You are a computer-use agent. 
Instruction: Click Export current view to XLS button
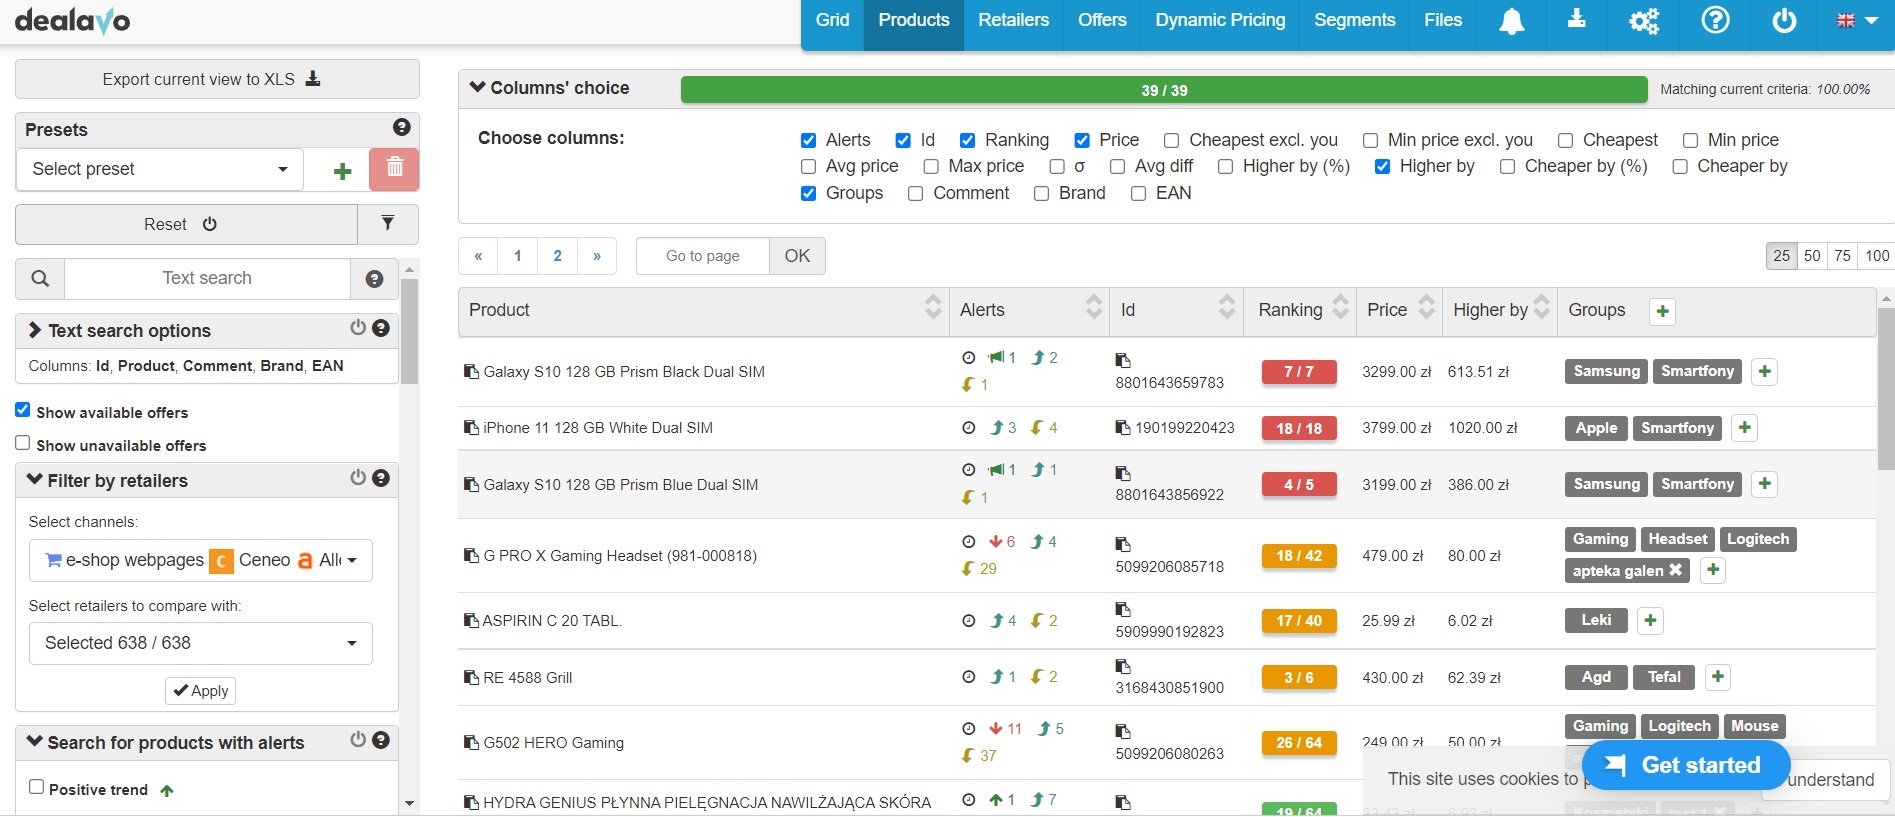pos(217,79)
